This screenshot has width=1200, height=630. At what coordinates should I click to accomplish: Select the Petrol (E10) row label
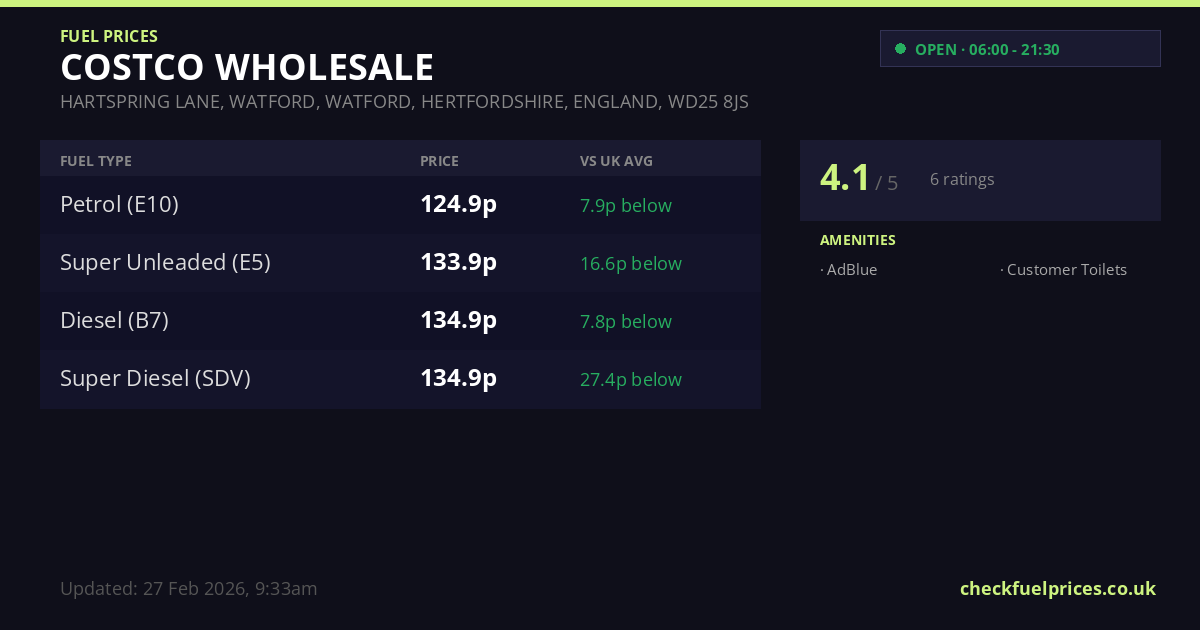[x=119, y=205]
